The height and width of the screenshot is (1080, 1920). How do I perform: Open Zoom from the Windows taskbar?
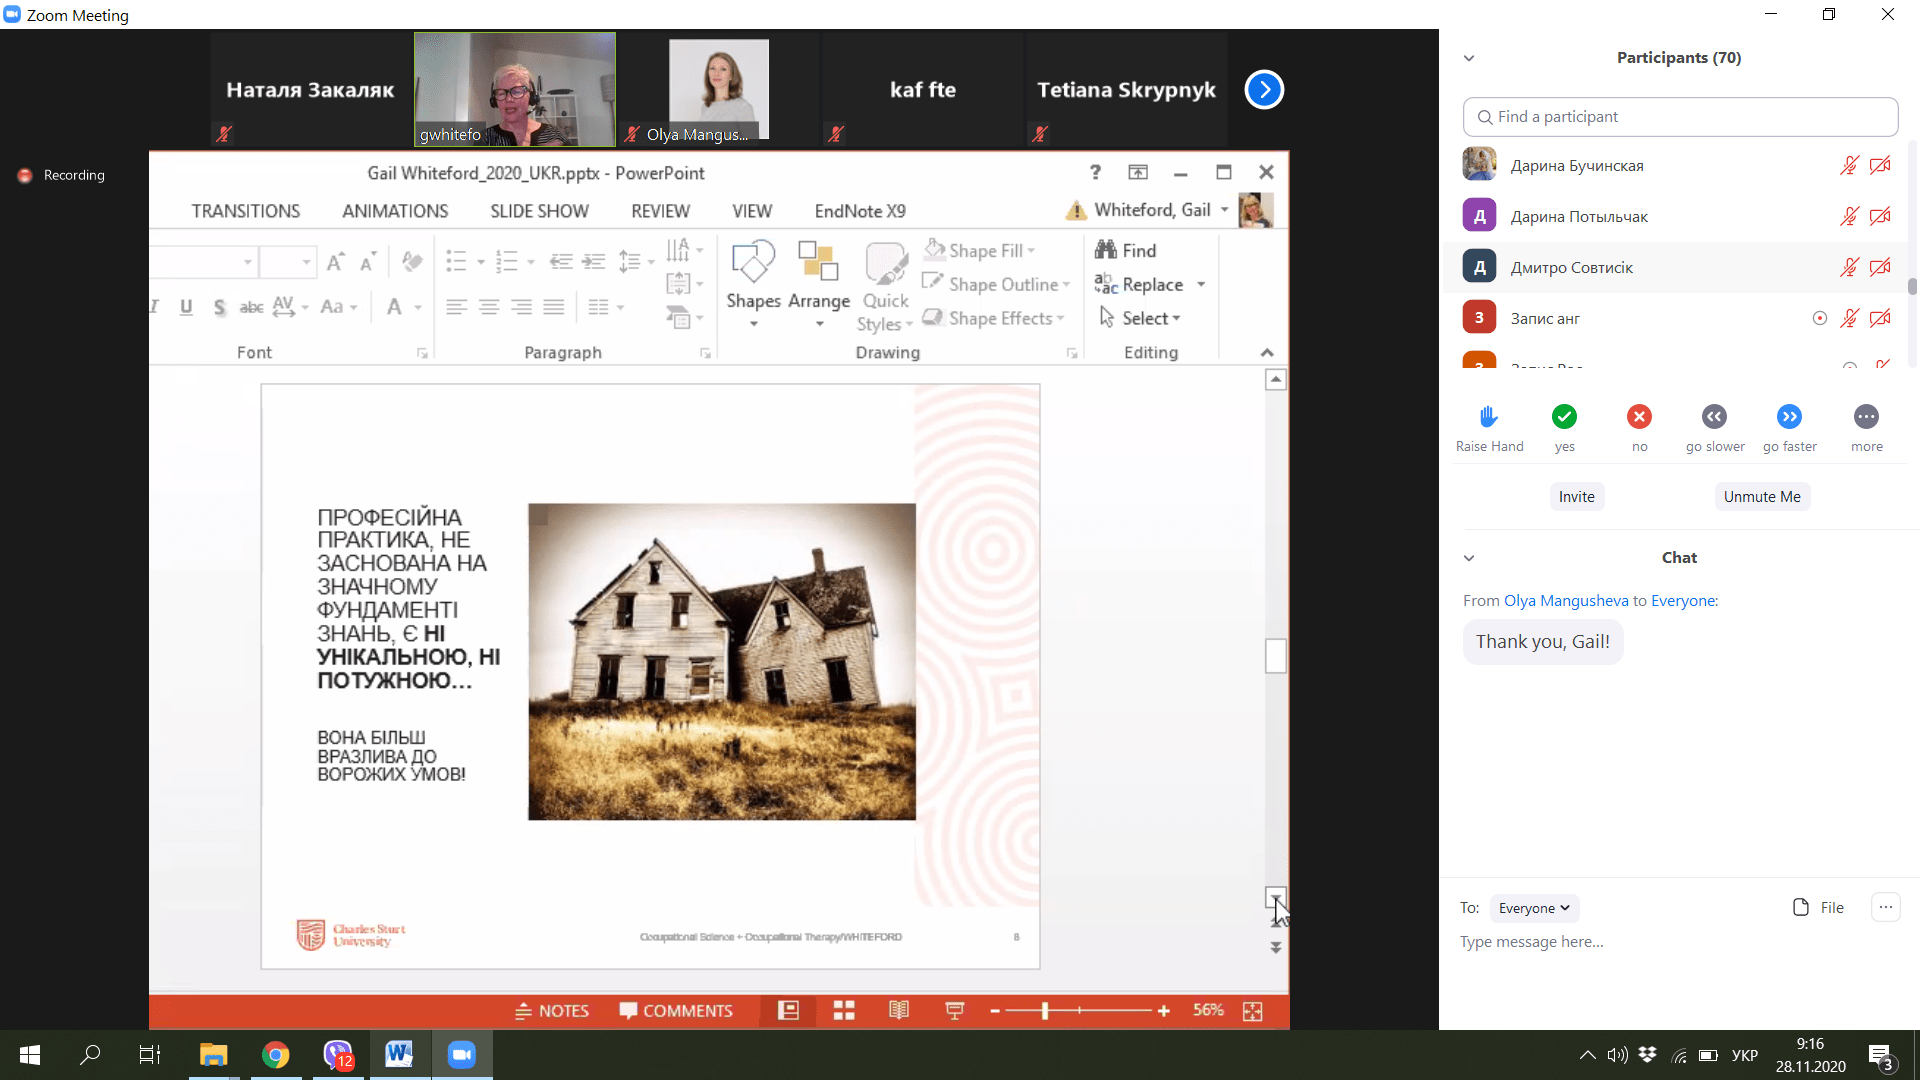(x=461, y=1054)
